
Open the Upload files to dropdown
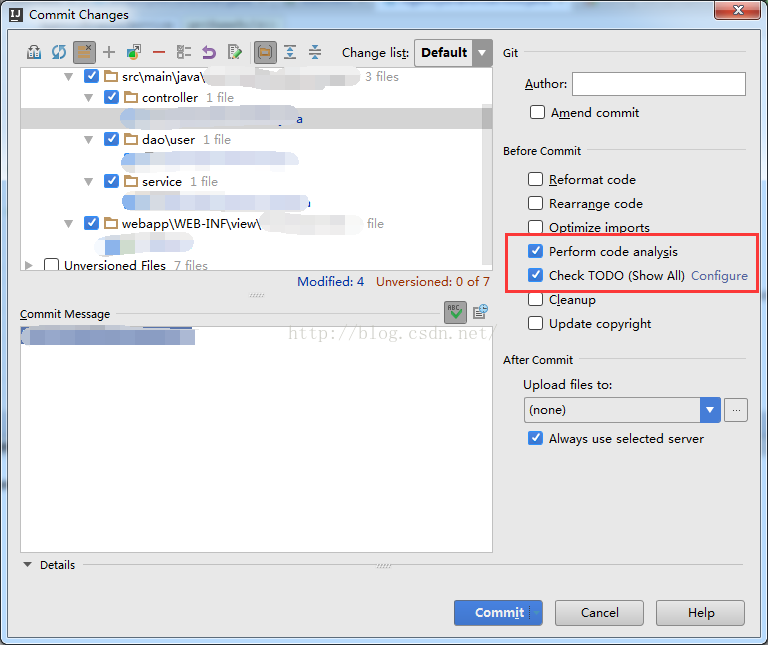(x=710, y=410)
